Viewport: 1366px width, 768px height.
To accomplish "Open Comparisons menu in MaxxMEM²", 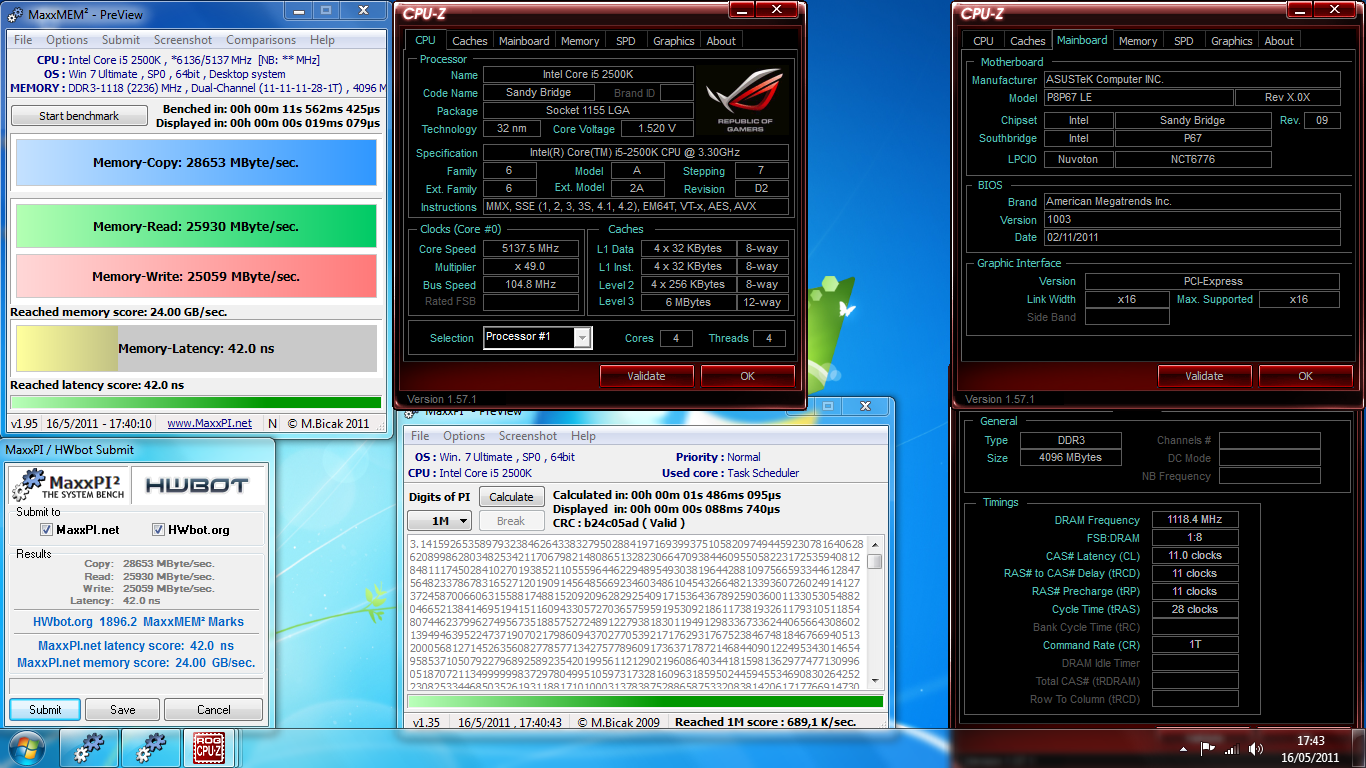I will (x=261, y=40).
